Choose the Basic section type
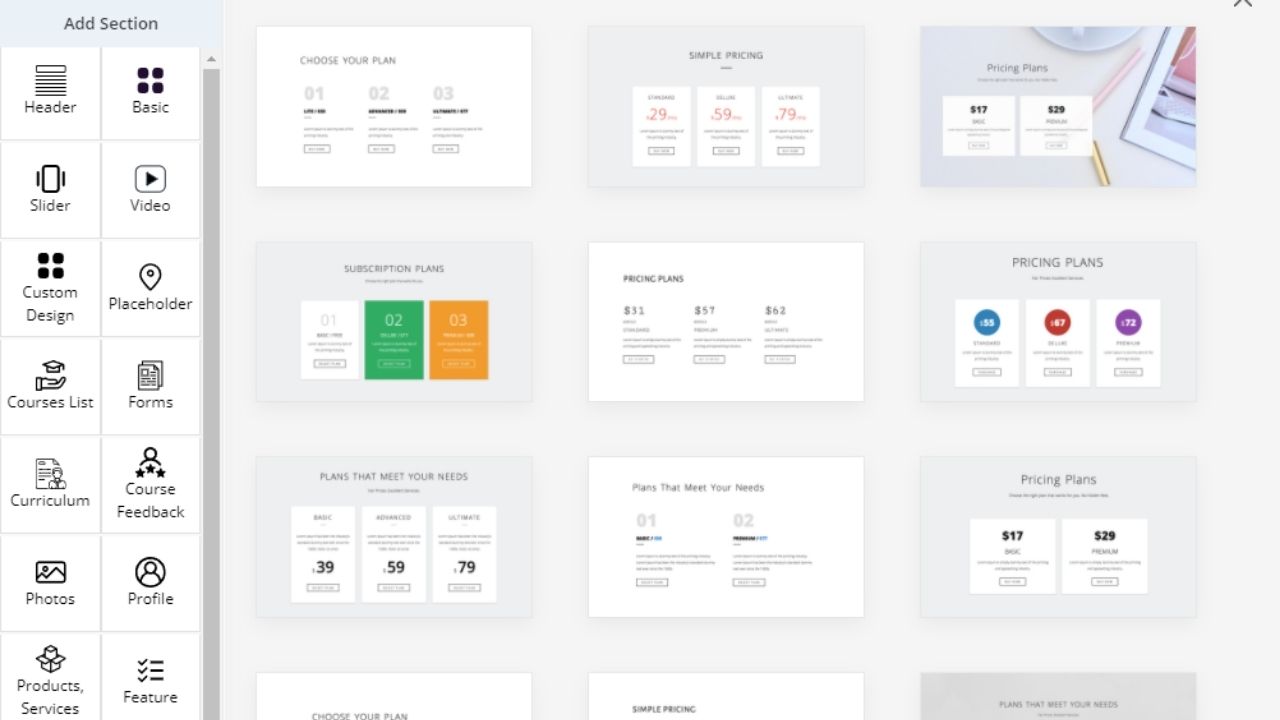1280x720 pixels. (x=151, y=93)
